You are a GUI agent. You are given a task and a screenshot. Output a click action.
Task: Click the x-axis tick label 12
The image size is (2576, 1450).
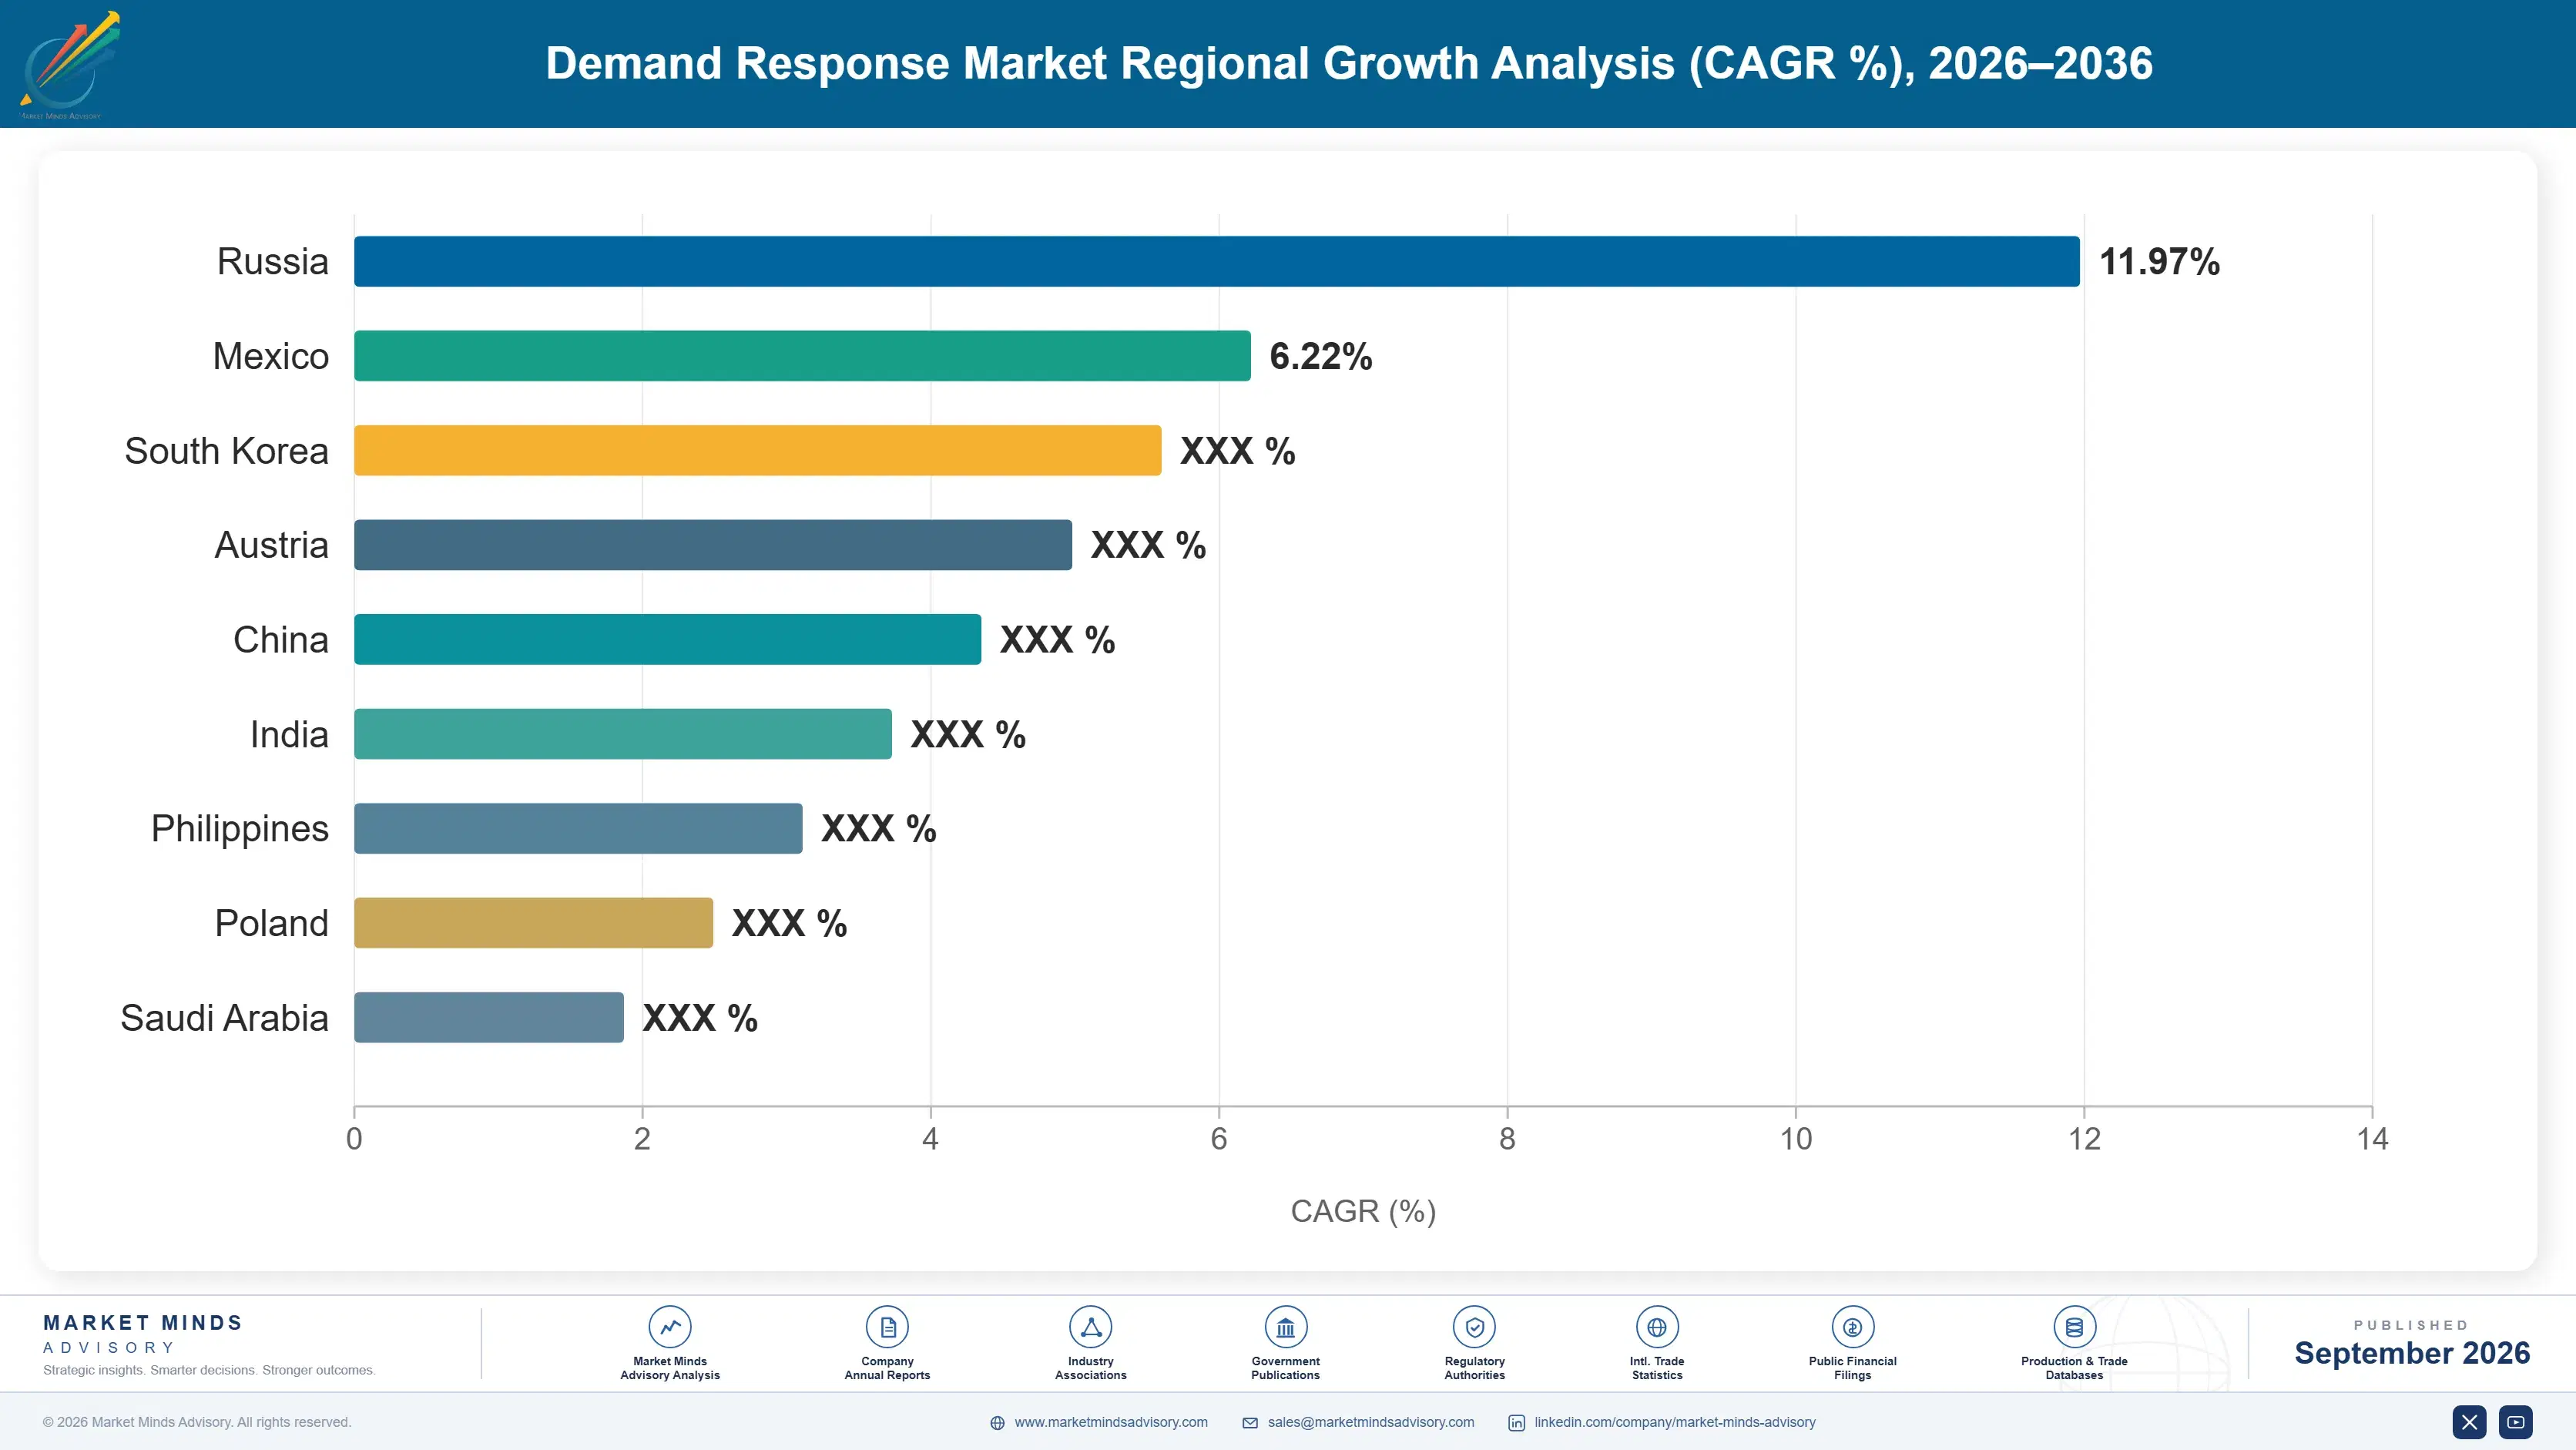(x=2084, y=1139)
